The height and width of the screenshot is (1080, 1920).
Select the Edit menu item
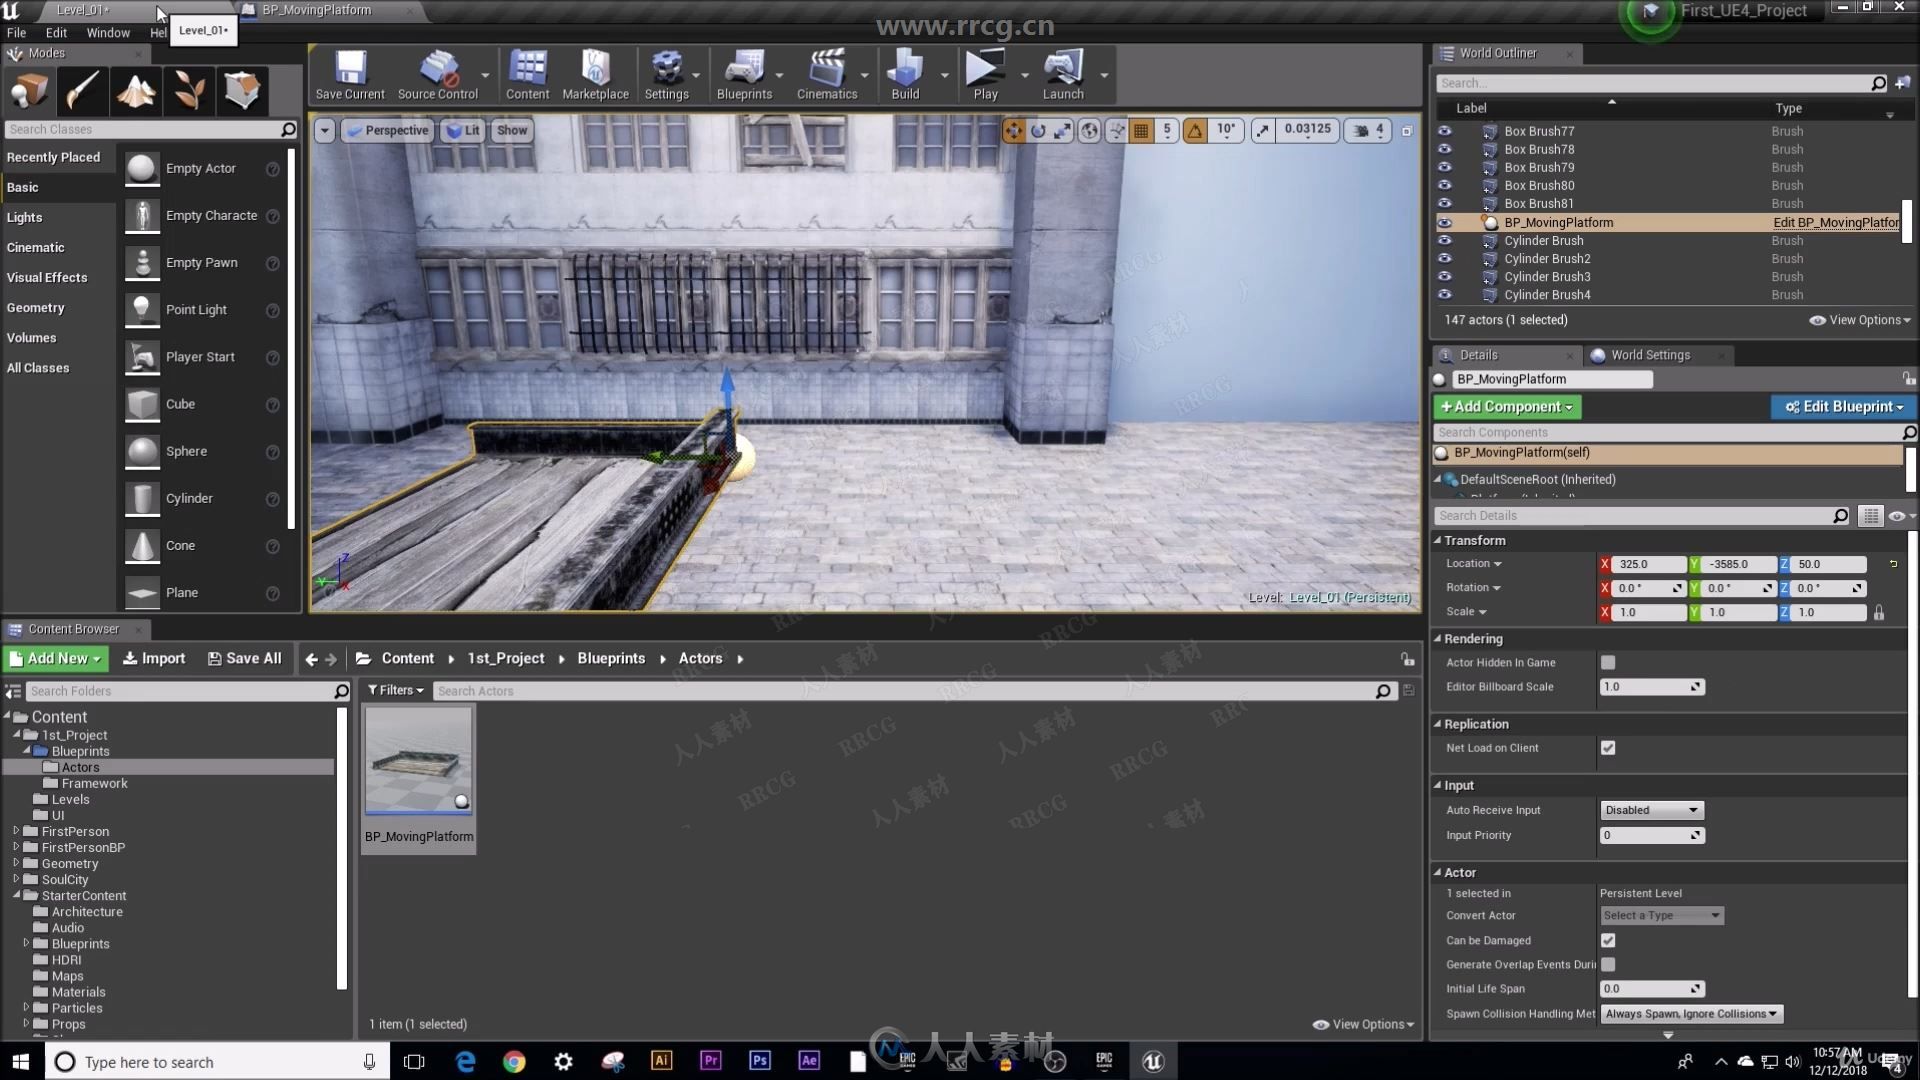57,32
